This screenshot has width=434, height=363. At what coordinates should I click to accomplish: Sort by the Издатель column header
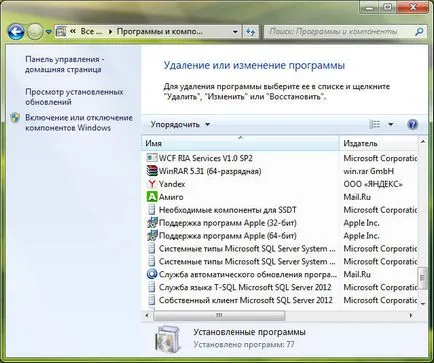pyautogui.click(x=379, y=143)
